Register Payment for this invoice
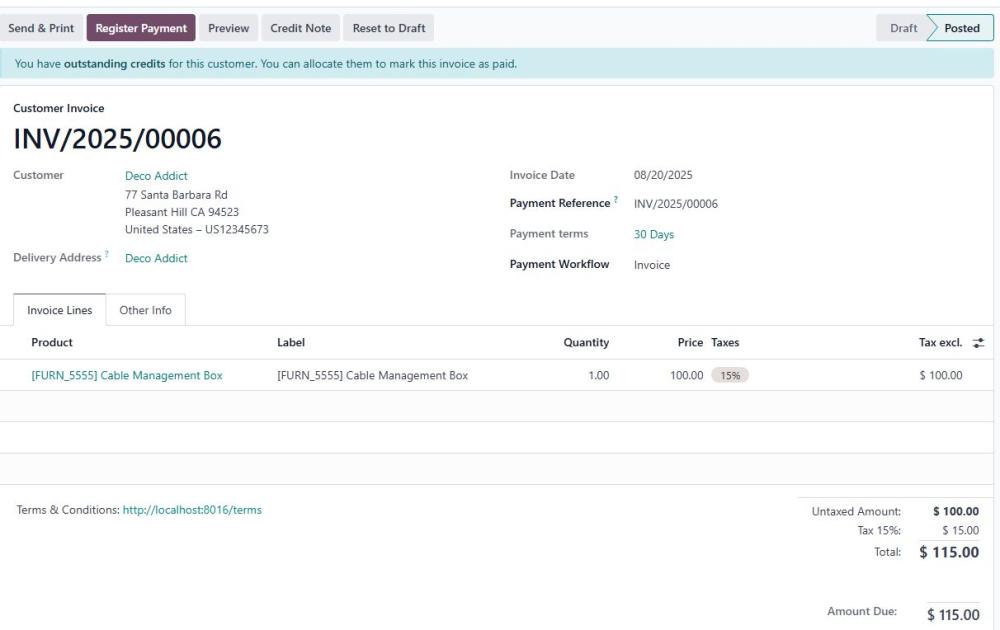Viewport: 1000px width, 630px height. (141, 28)
